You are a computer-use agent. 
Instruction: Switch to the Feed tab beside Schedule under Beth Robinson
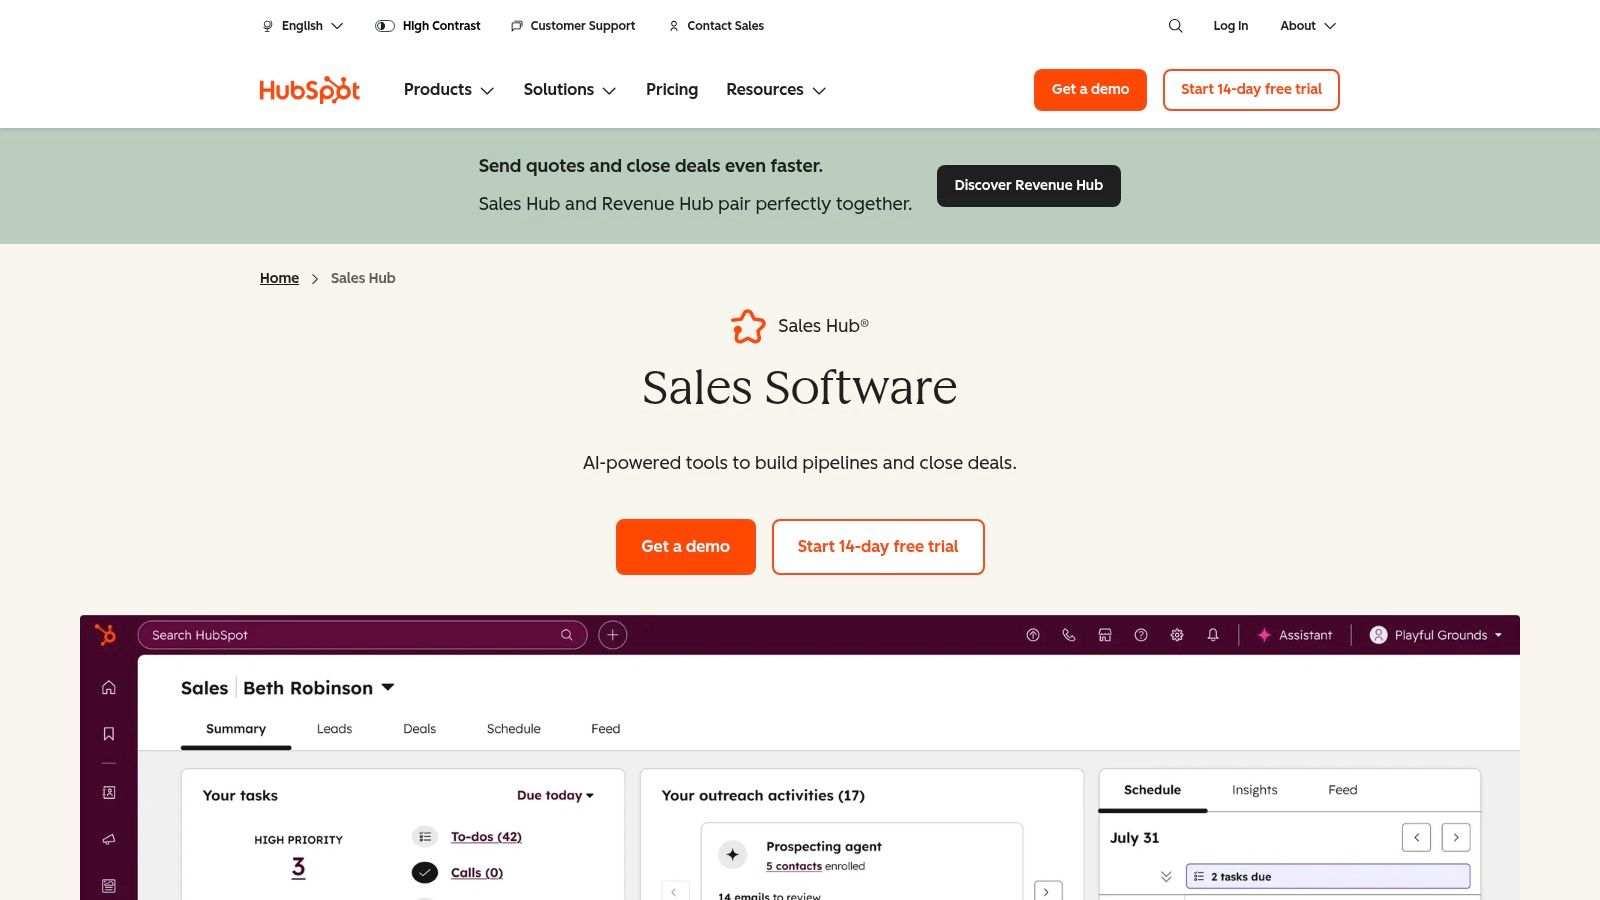click(x=605, y=729)
